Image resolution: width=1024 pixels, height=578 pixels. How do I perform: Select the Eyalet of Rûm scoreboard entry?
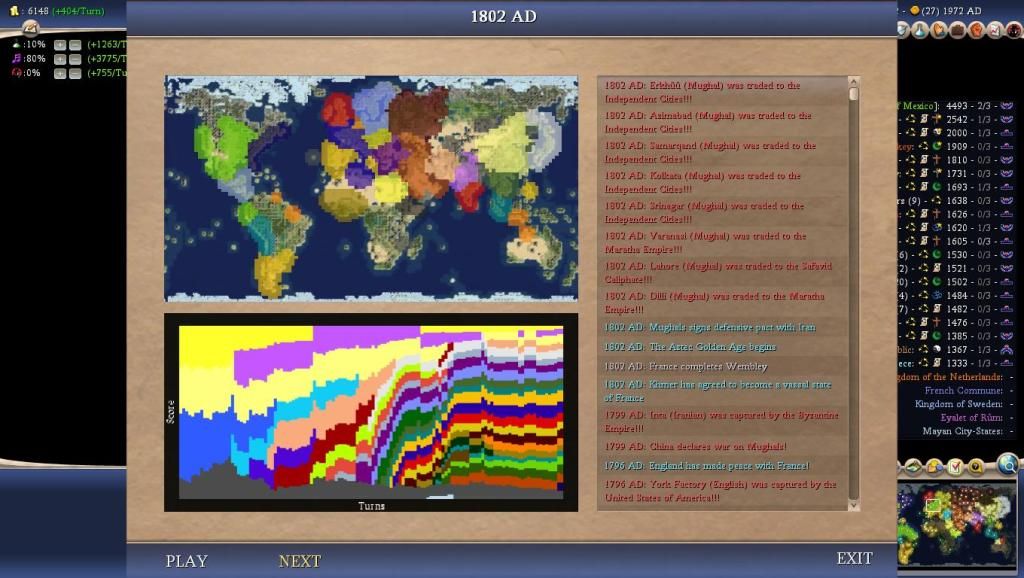[x=971, y=417]
